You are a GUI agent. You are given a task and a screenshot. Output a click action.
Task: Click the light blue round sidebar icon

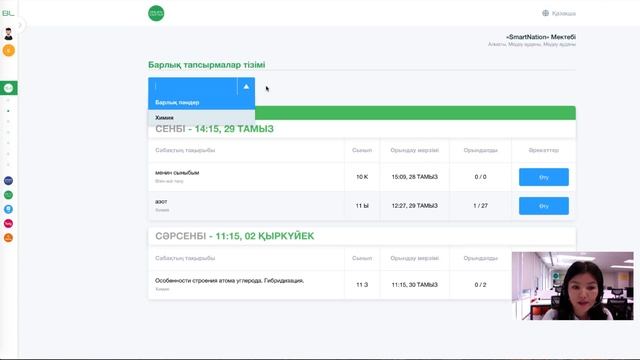[x=8, y=209]
